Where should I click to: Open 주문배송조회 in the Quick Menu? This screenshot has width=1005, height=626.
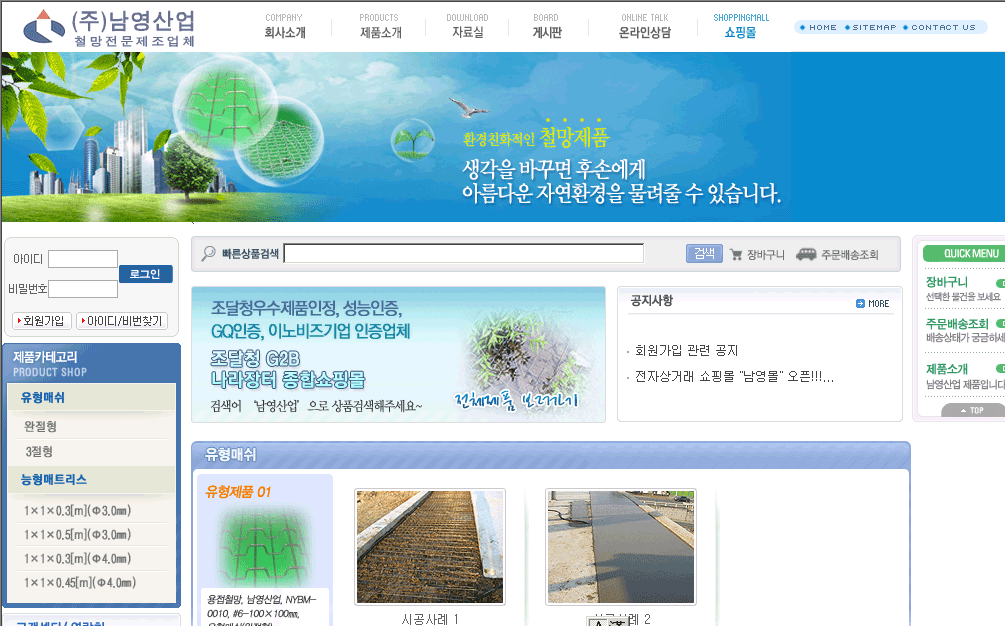957,324
